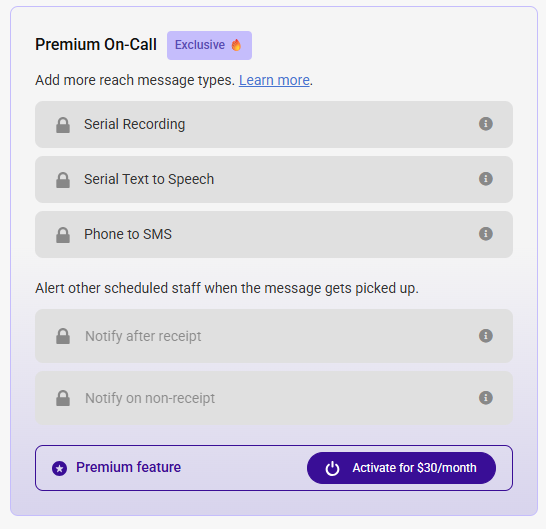This screenshot has width=546, height=529.
Task: Click the info icon for Serial Text to Speech
Action: 485,179
